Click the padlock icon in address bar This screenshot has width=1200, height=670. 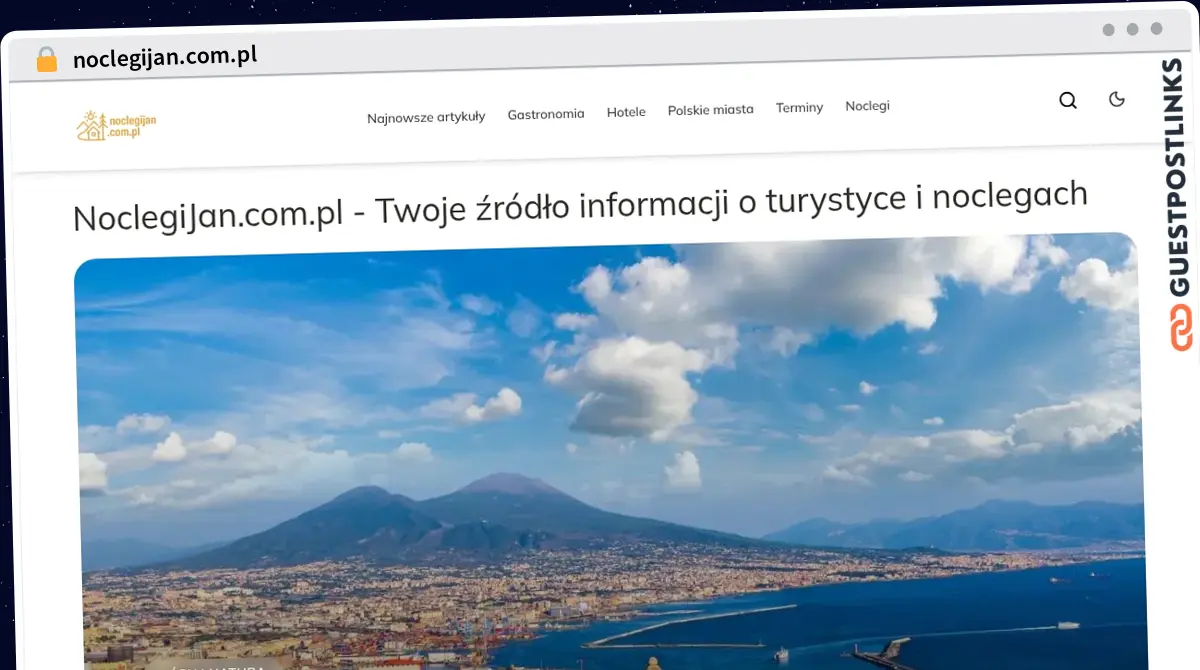(x=46, y=59)
